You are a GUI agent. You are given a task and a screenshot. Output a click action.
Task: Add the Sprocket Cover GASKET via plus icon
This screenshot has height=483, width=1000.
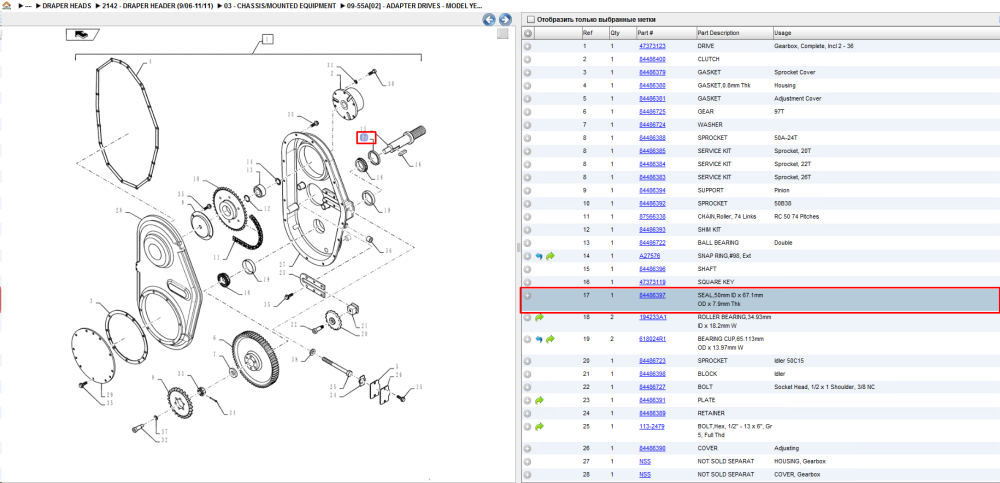pyautogui.click(x=528, y=73)
